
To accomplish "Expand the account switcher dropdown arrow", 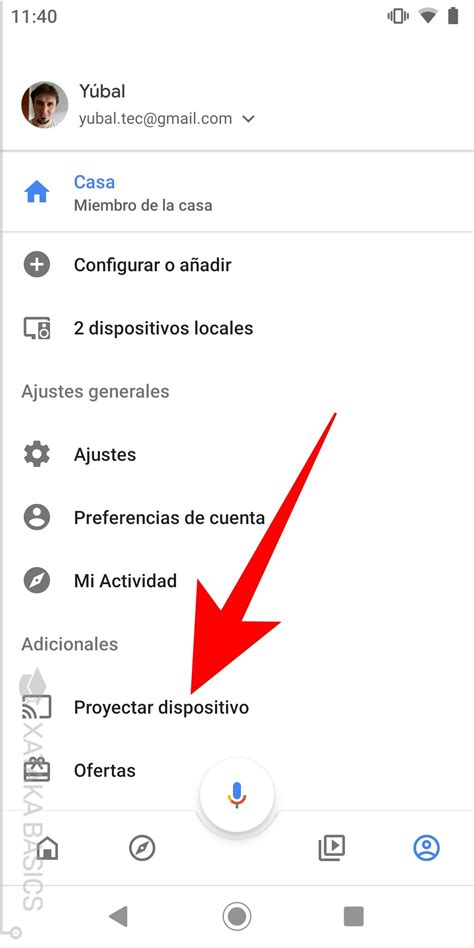I will 247,119.
